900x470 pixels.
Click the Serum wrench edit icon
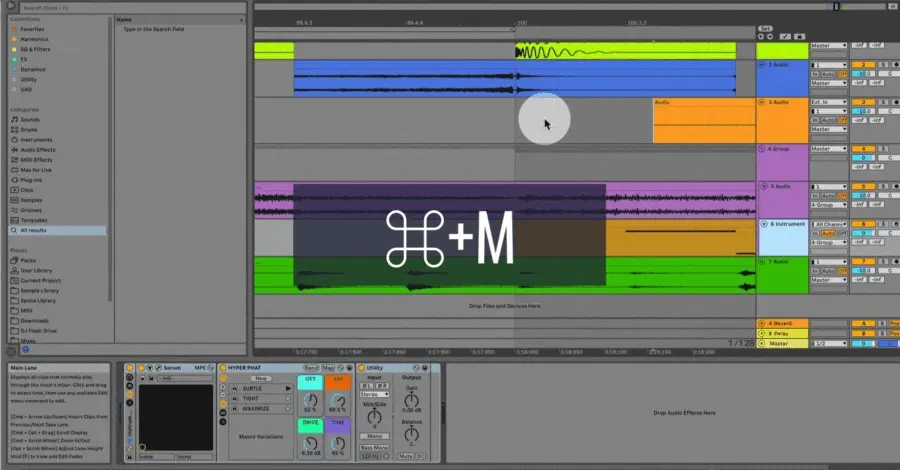(x=158, y=368)
